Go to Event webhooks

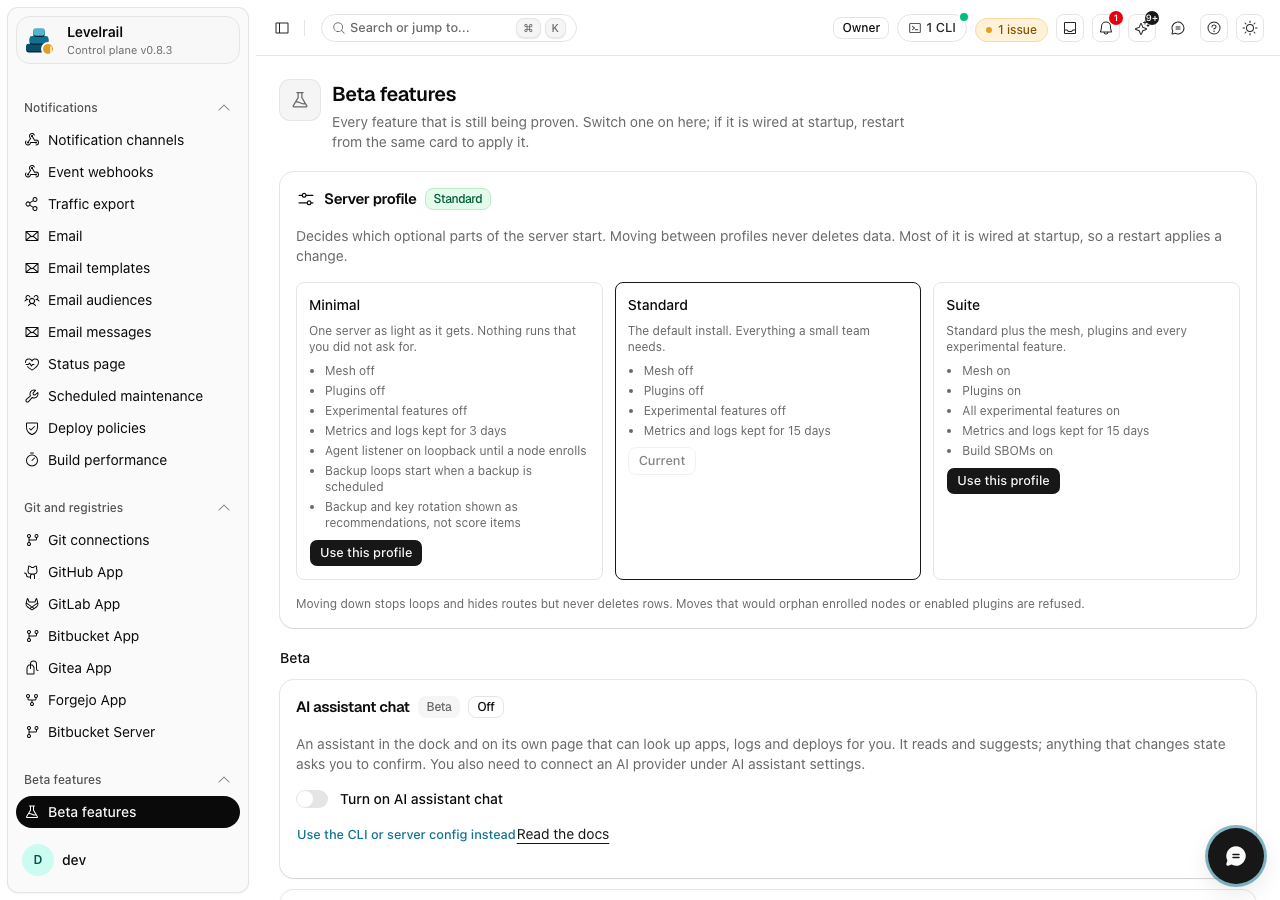click(x=128, y=172)
